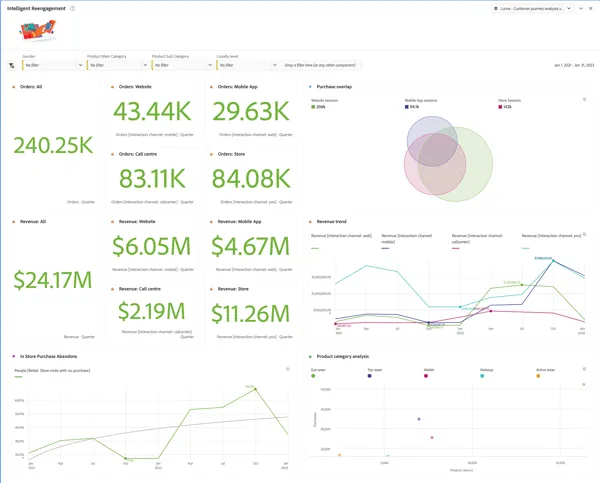Click the Product category analysis dot
600x483 pixels.
point(310,356)
